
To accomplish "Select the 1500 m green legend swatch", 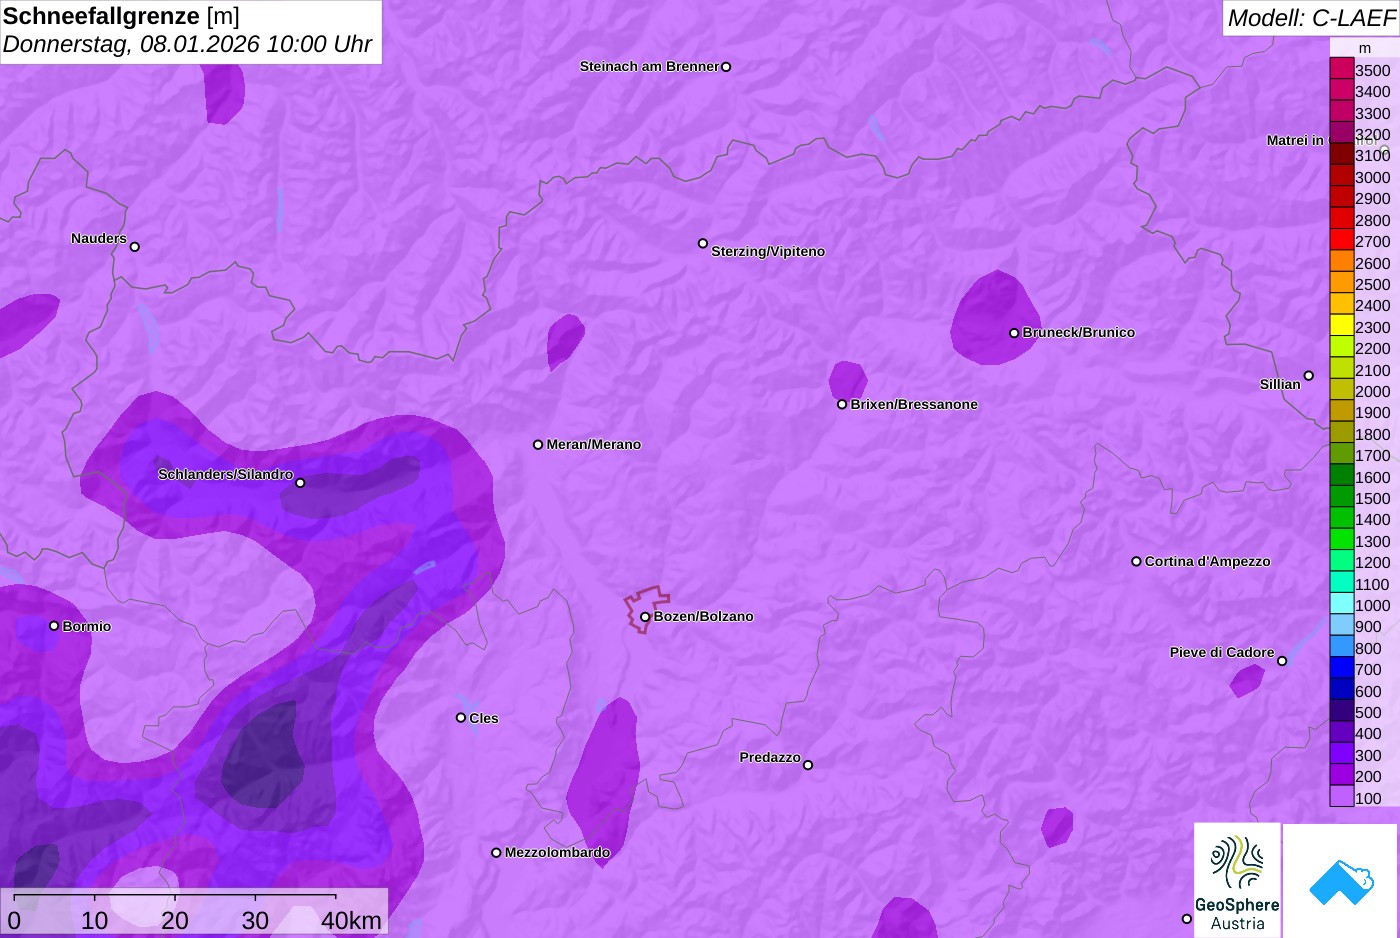I will (1341, 497).
